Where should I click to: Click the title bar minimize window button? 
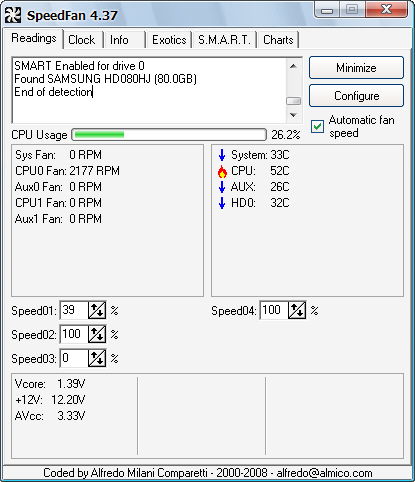click(326, 10)
